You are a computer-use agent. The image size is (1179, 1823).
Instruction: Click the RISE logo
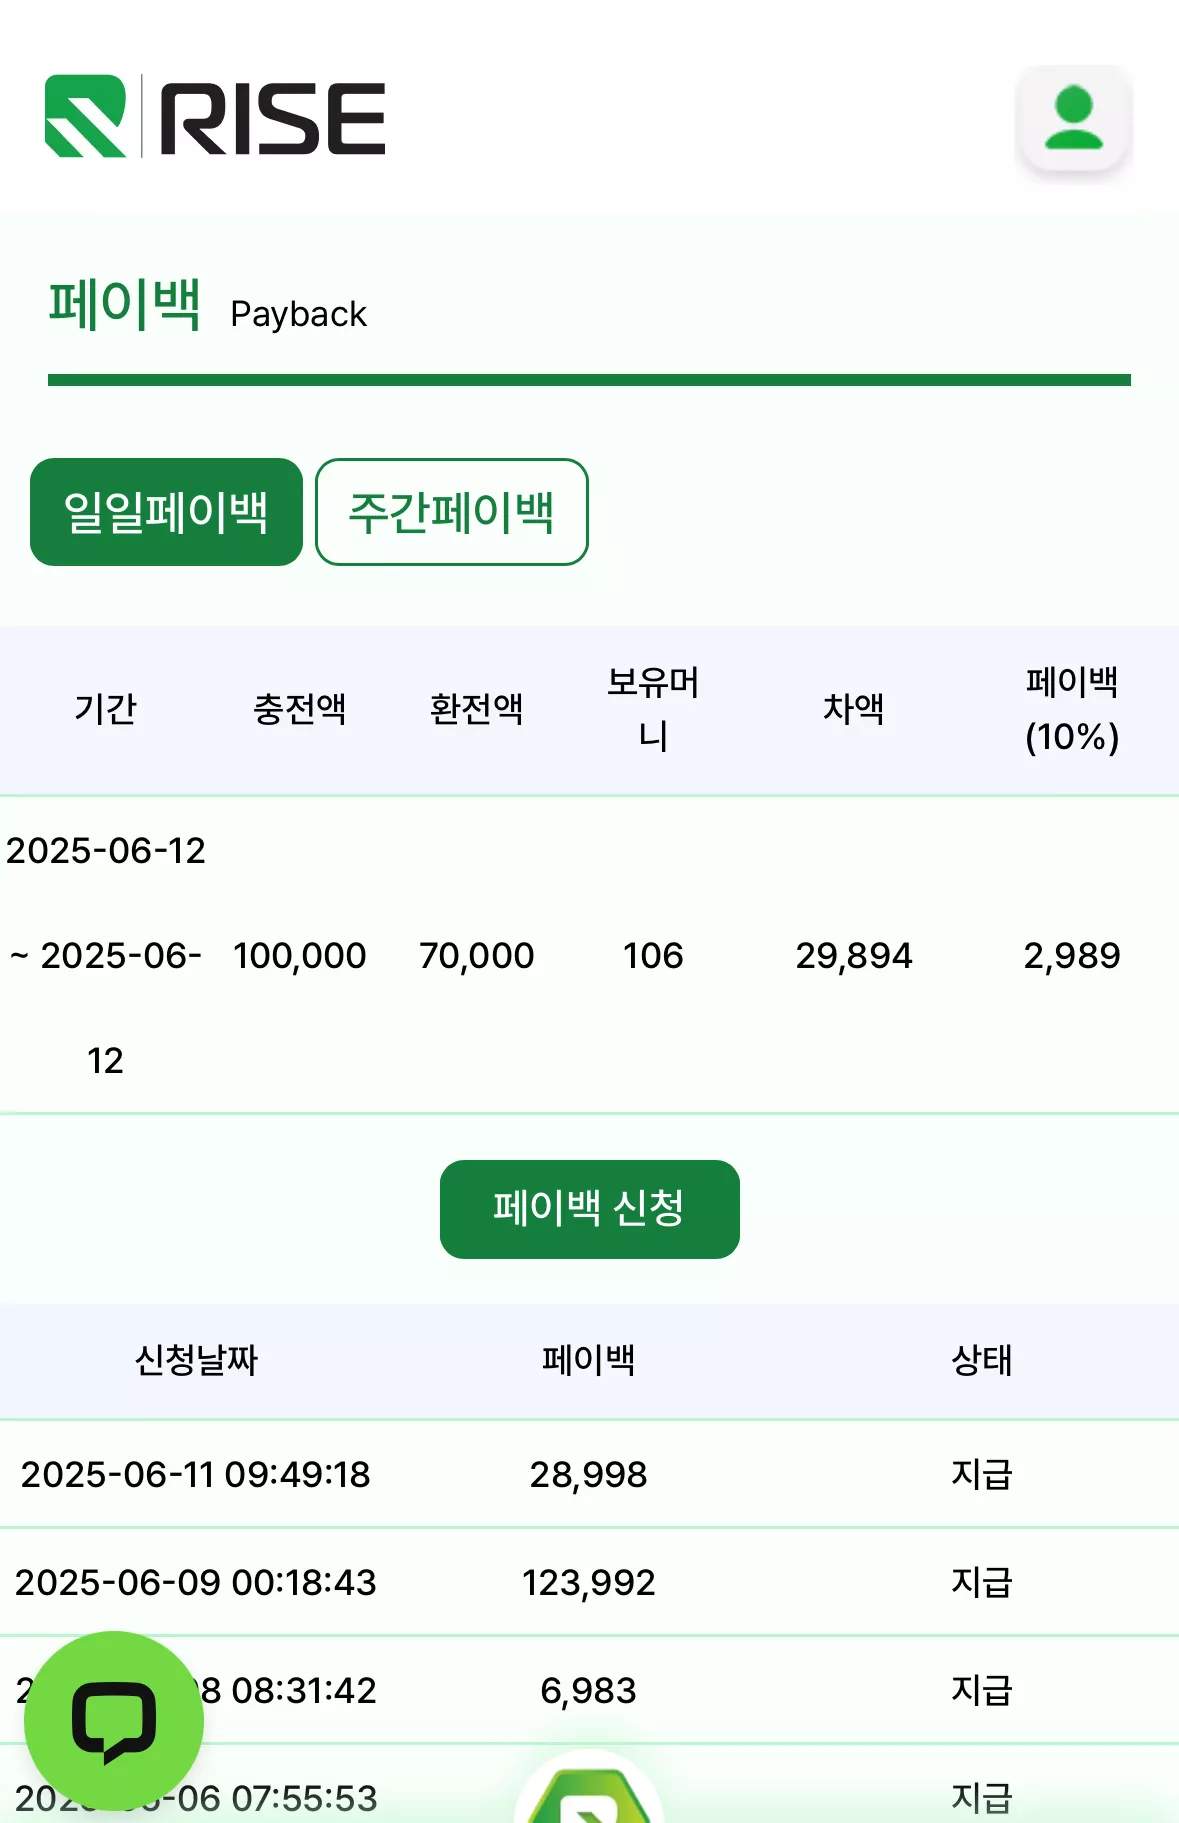click(215, 117)
